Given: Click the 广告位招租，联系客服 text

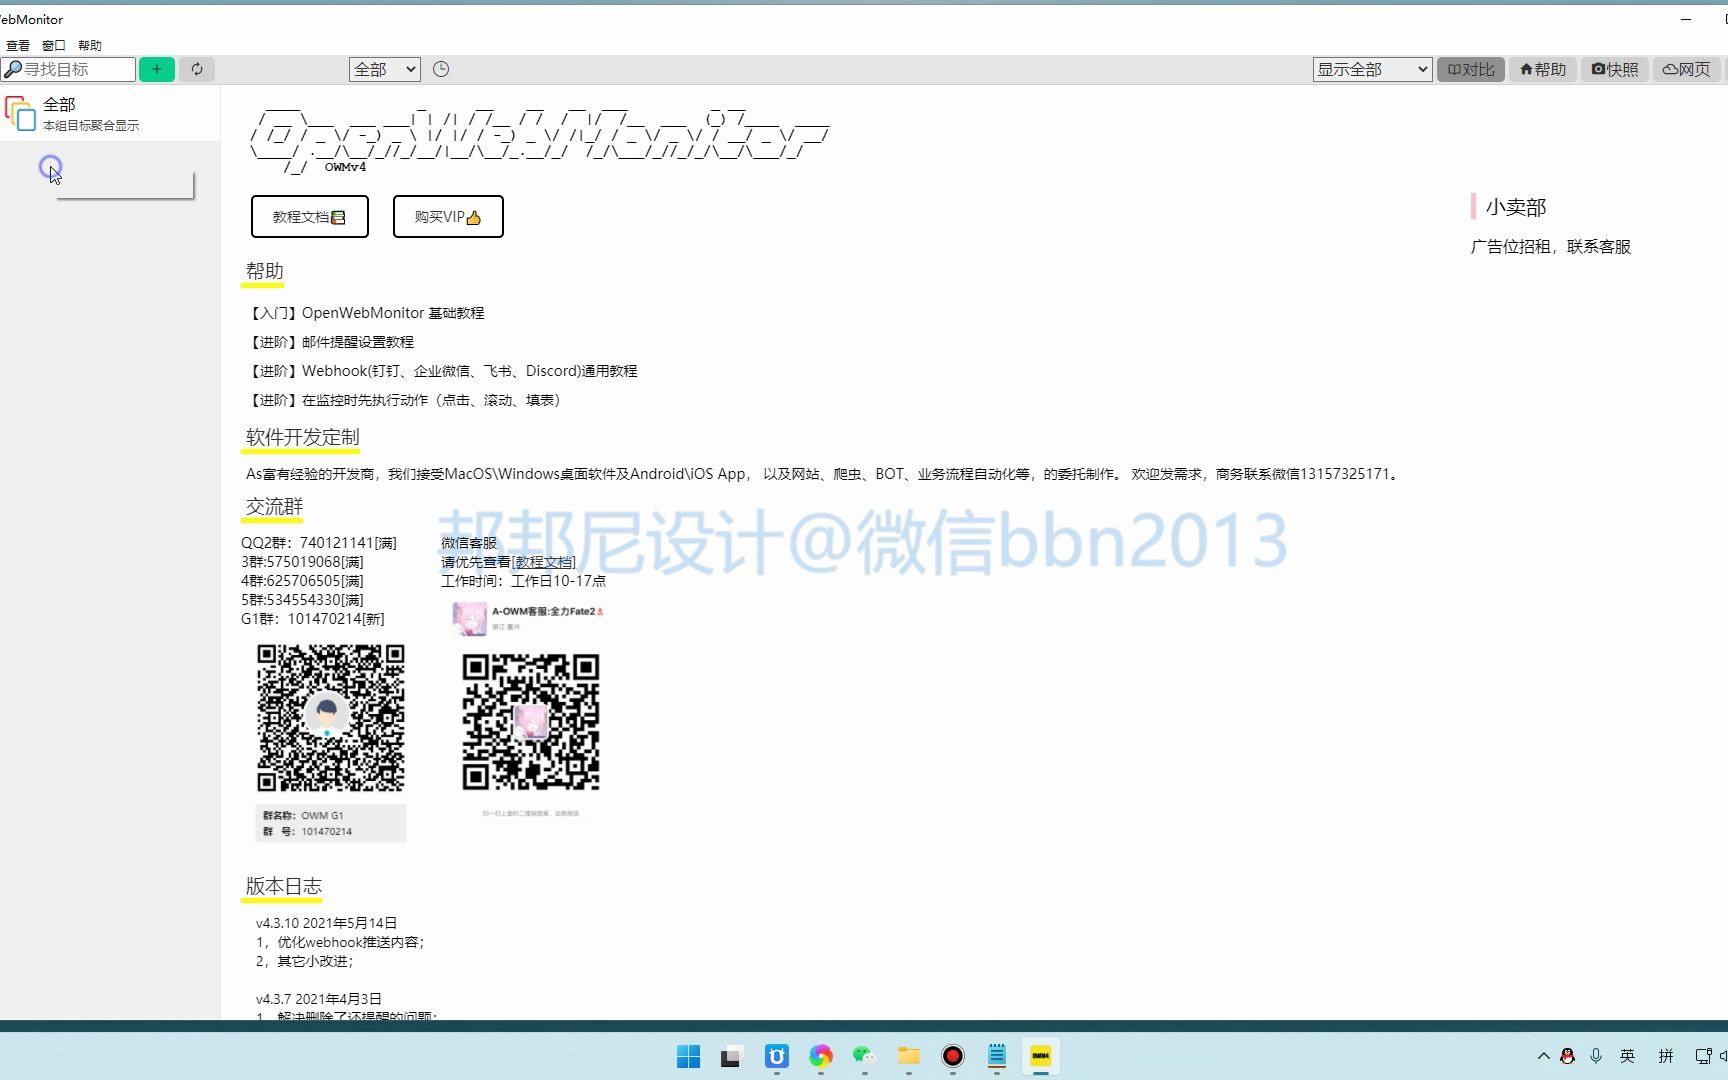Looking at the screenshot, I should pos(1550,246).
